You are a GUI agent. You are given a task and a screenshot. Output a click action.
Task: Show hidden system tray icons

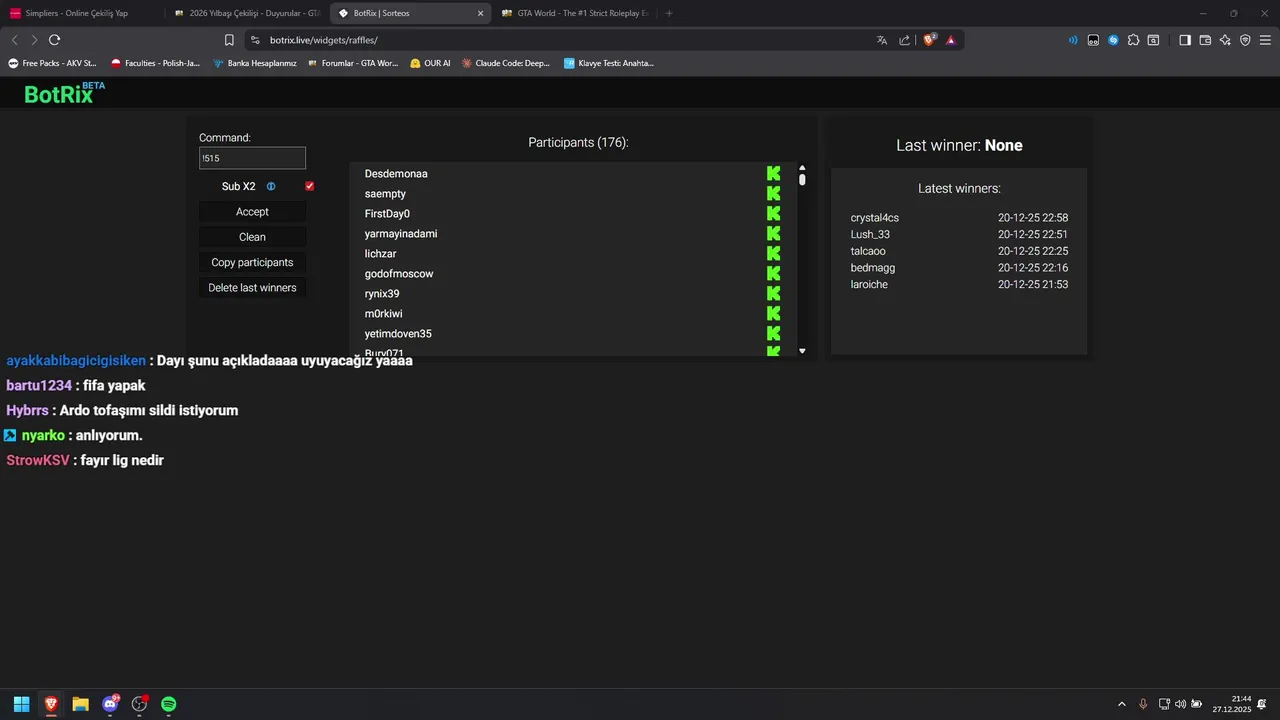[1121, 704]
